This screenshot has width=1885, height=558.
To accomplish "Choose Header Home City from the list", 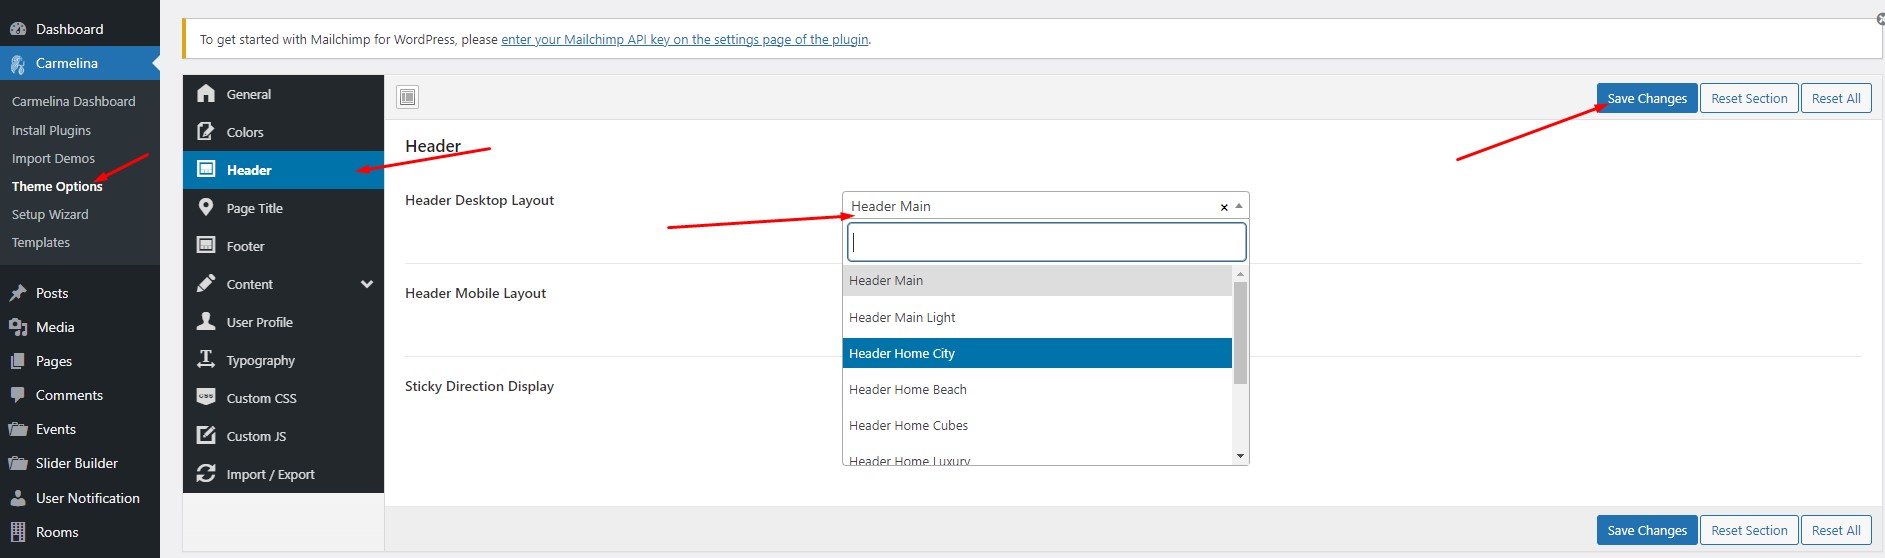I will click(1037, 353).
